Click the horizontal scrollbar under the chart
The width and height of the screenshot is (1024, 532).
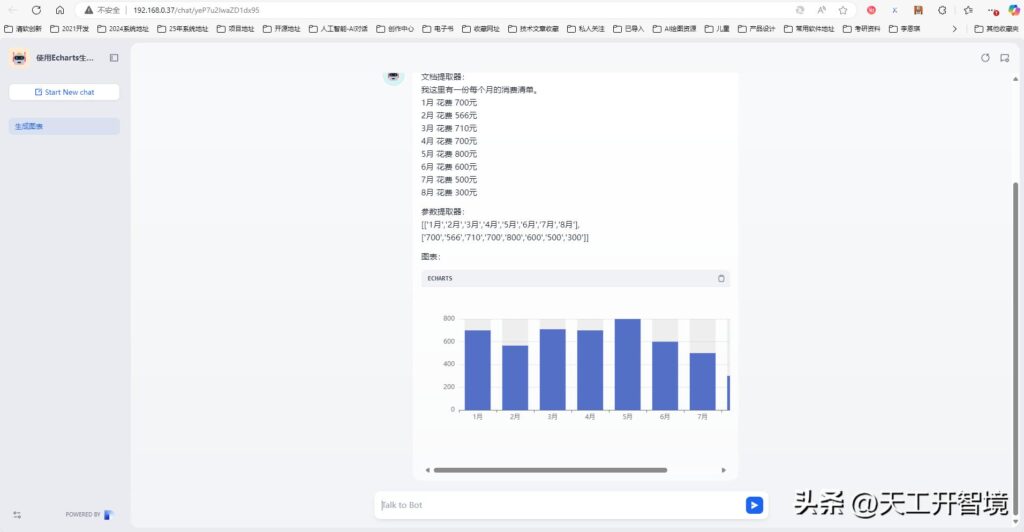pyautogui.click(x=550, y=469)
